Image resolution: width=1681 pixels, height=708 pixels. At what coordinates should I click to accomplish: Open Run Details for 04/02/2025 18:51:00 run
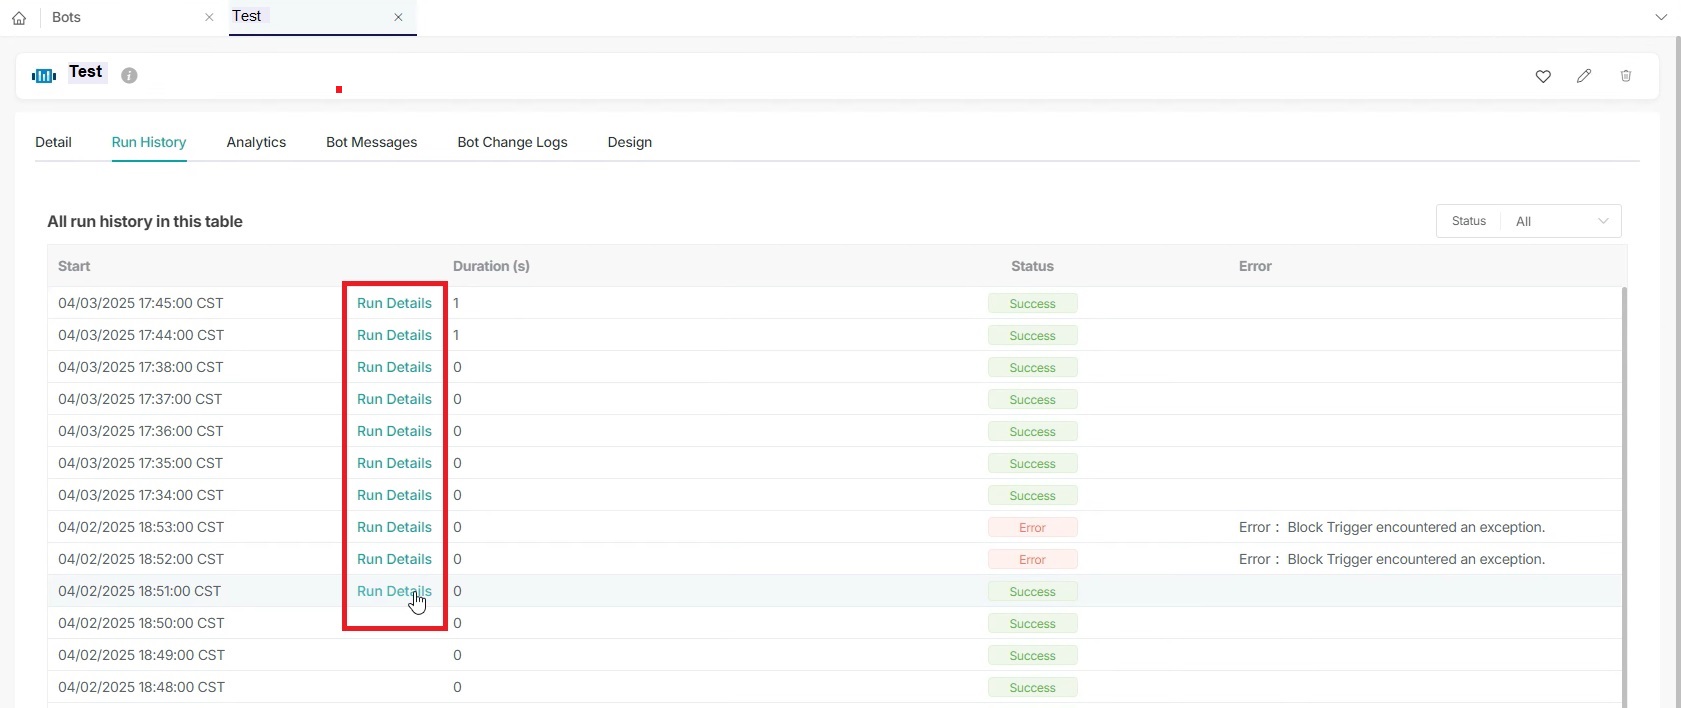click(x=394, y=591)
